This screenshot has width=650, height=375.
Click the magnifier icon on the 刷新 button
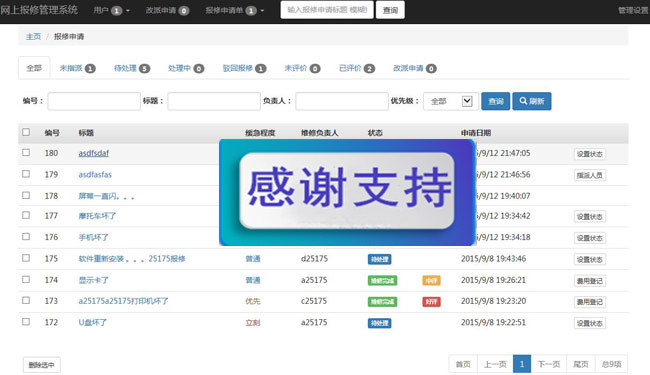523,101
